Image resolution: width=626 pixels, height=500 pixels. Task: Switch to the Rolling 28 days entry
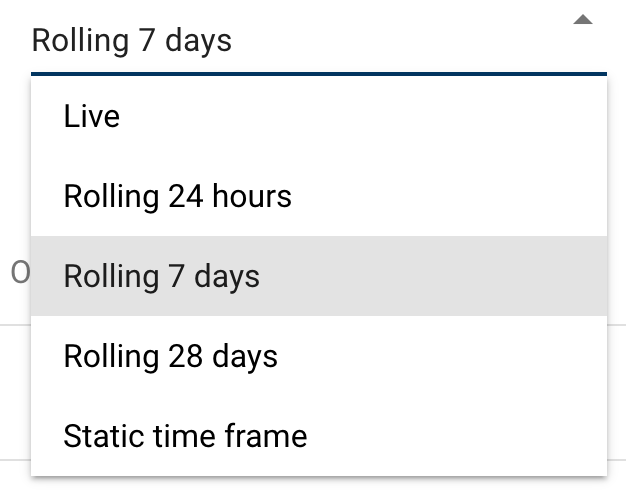(171, 356)
